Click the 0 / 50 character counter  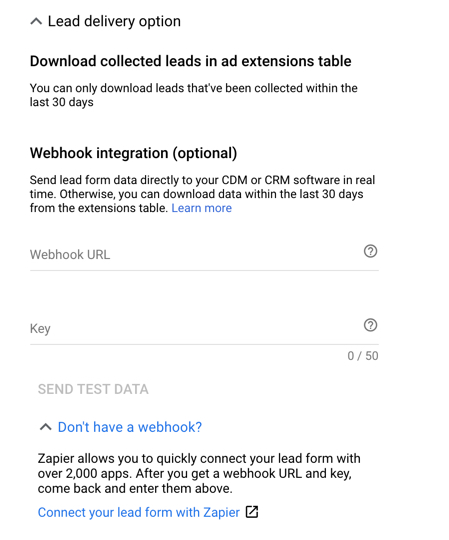point(363,356)
